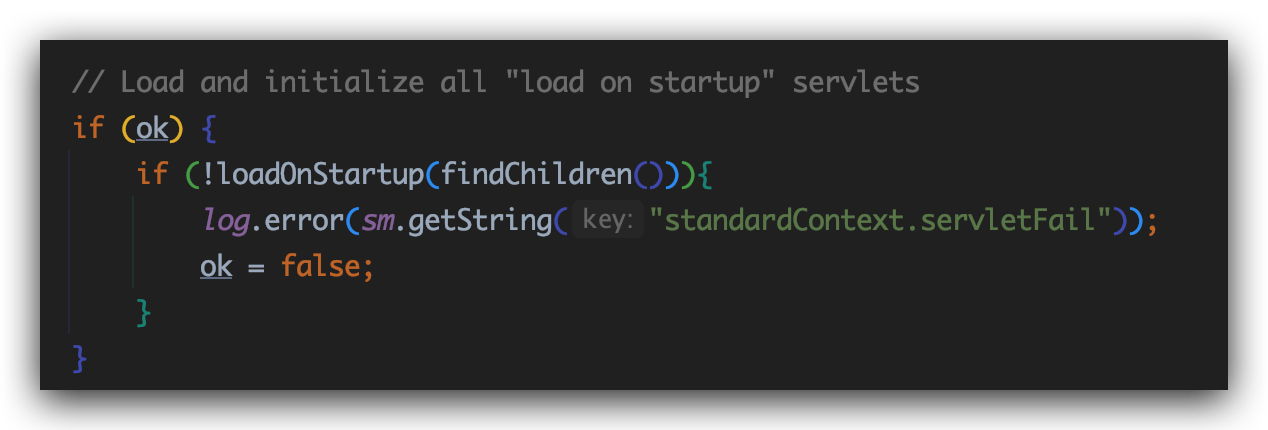The height and width of the screenshot is (430, 1268).
Task: Click the ok variable in the assignment line
Action: point(216,267)
